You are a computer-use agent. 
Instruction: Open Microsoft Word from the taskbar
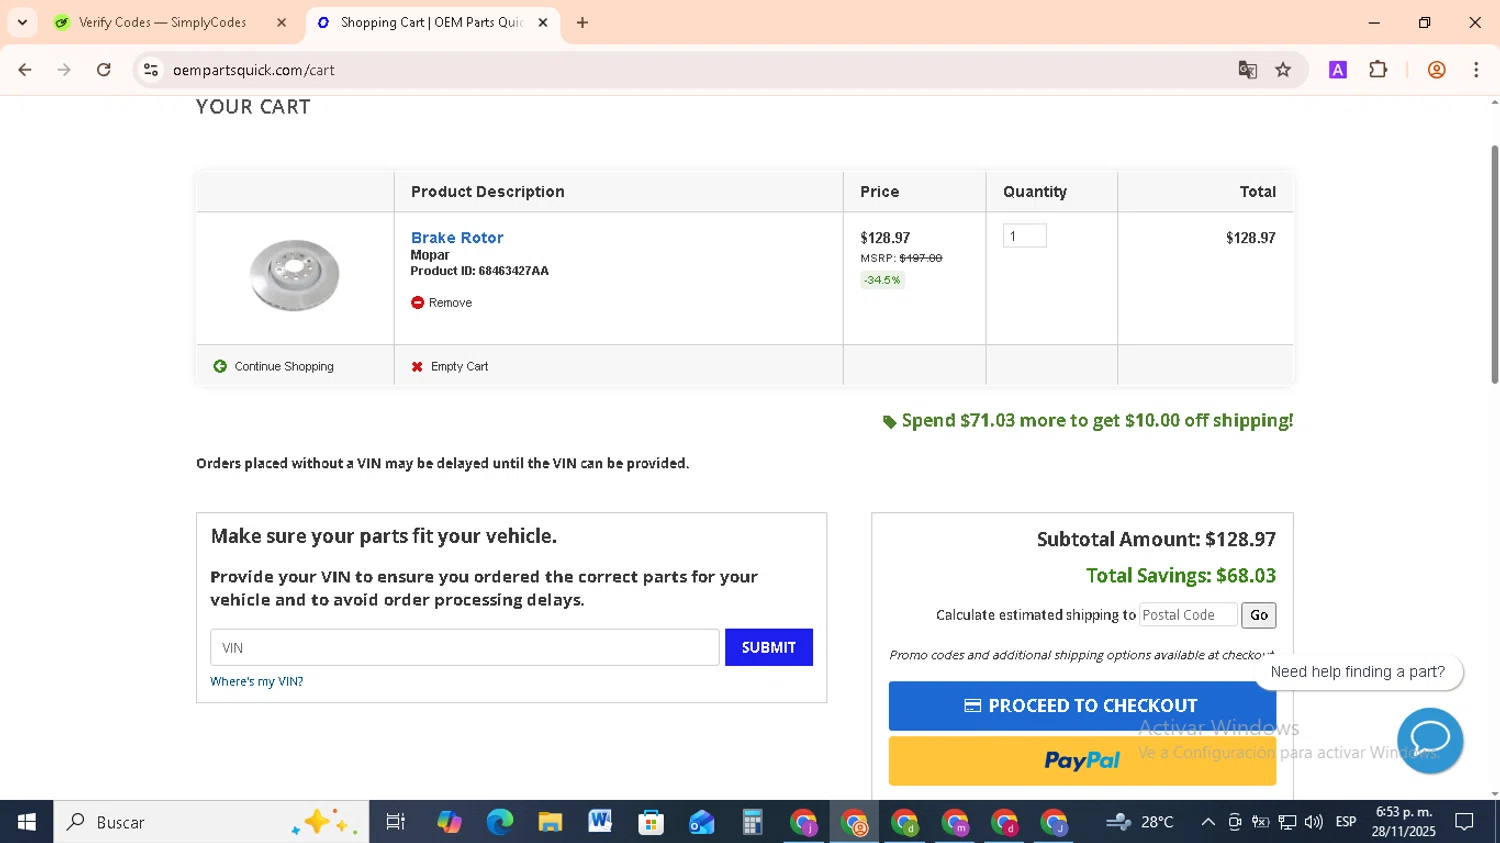(x=600, y=822)
